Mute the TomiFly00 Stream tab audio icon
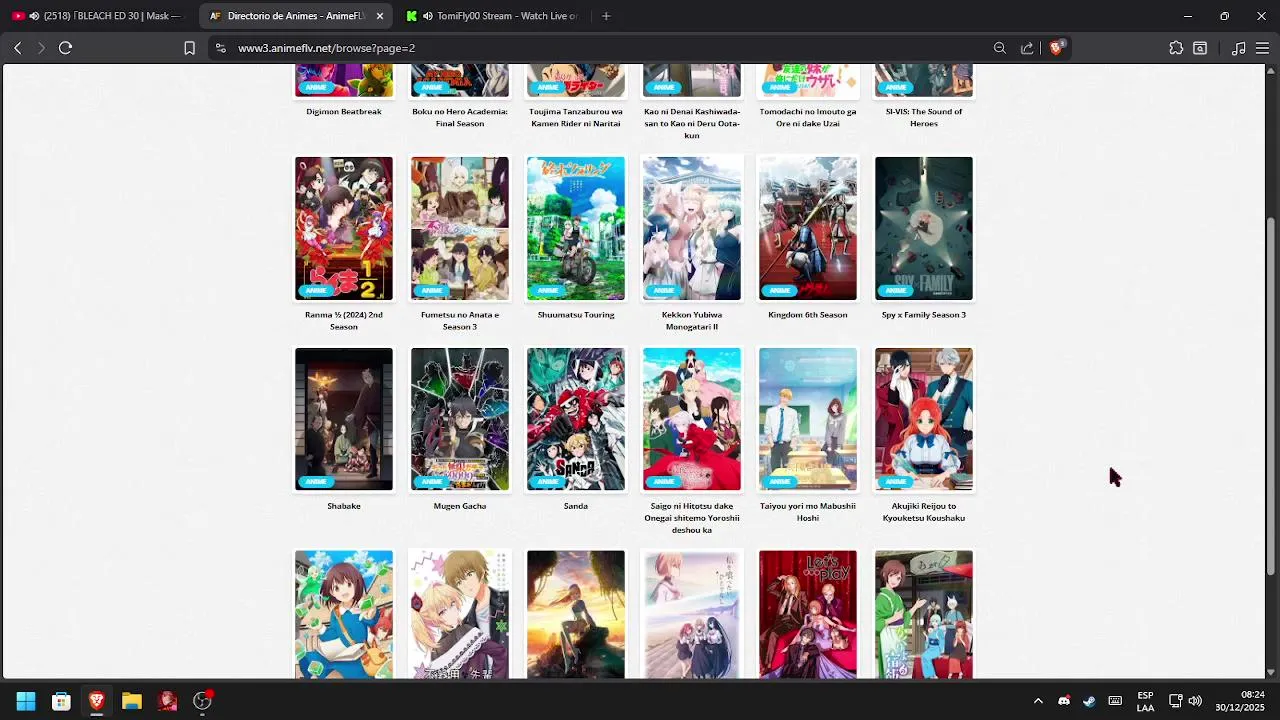The height and width of the screenshot is (720, 1280). pyautogui.click(x=428, y=16)
